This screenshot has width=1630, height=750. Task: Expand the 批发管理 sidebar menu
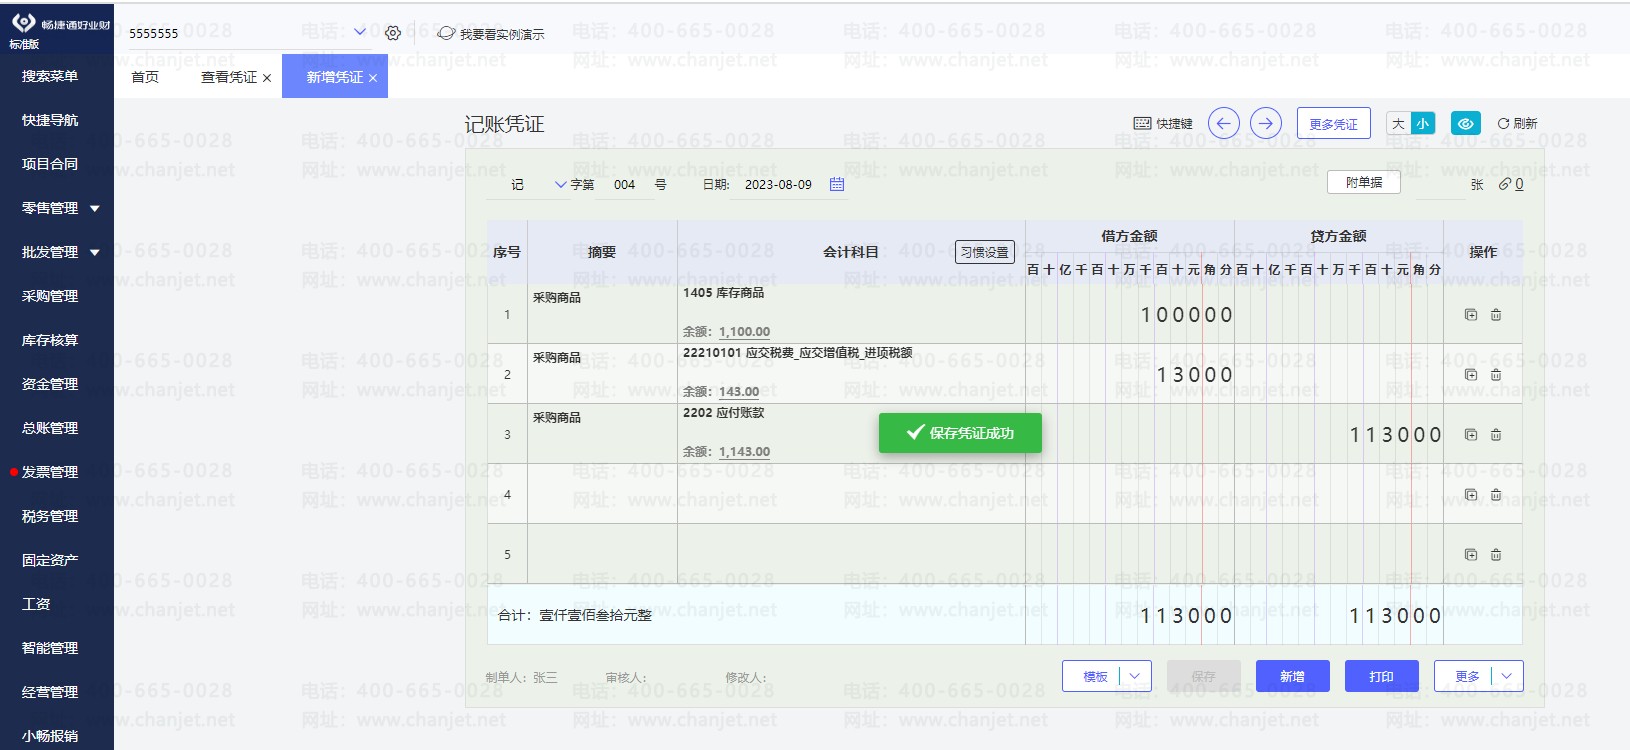pyautogui.click(x=95, y=252)
